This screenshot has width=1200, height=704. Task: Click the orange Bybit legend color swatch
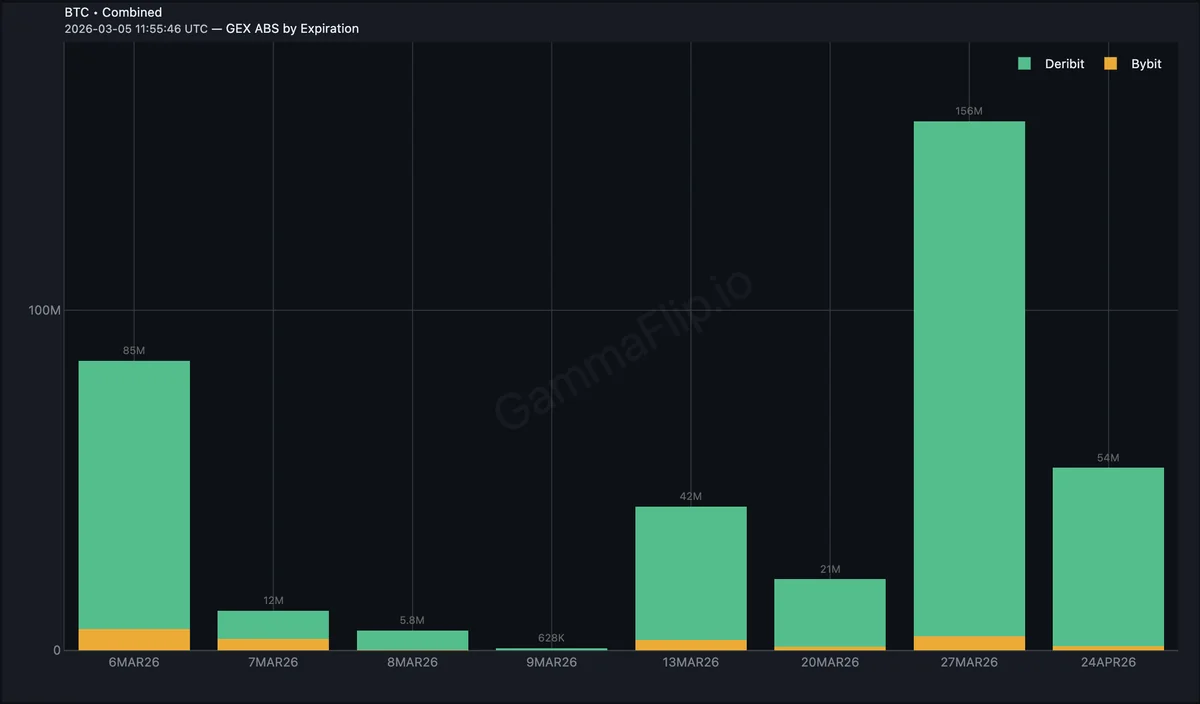tap(1110, 64)
